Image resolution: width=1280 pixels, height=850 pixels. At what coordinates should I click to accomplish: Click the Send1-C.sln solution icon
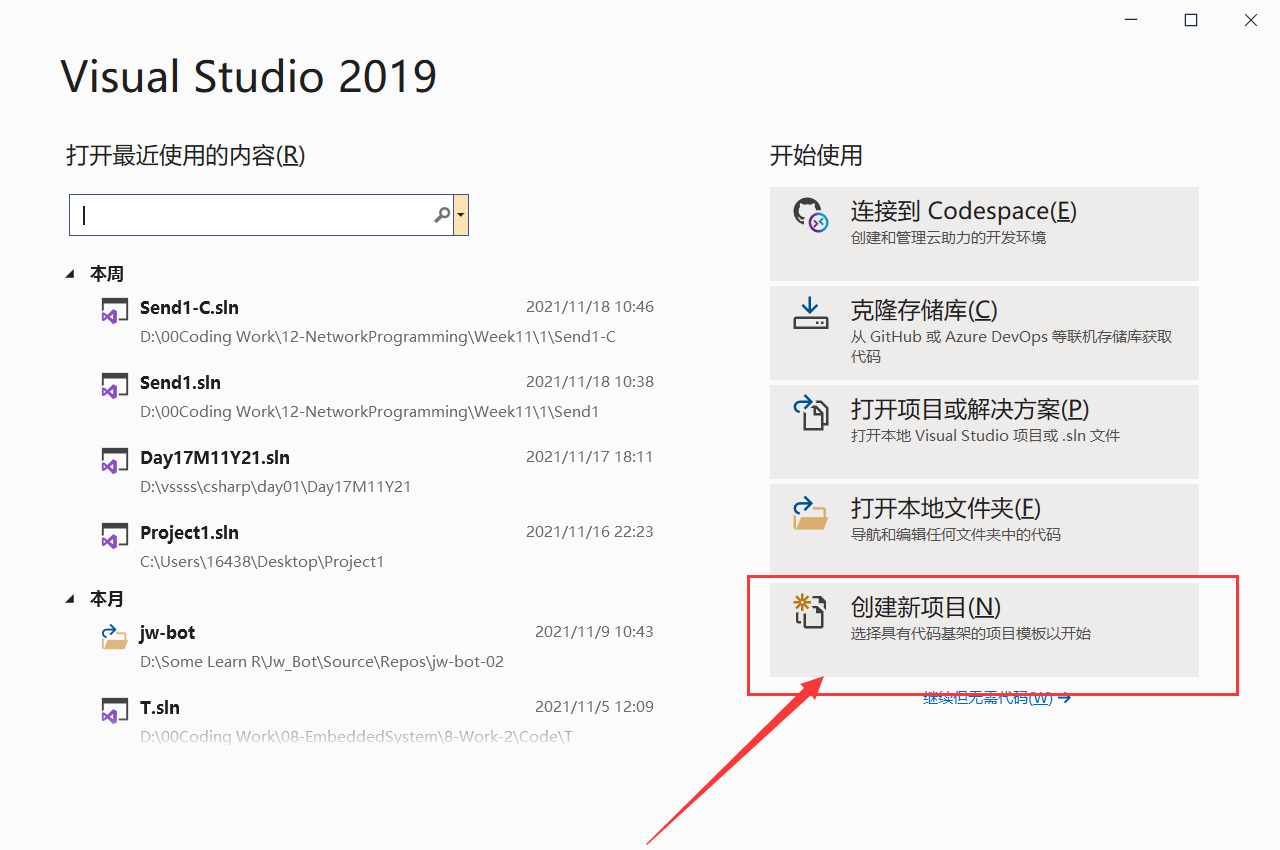(114, 309)
